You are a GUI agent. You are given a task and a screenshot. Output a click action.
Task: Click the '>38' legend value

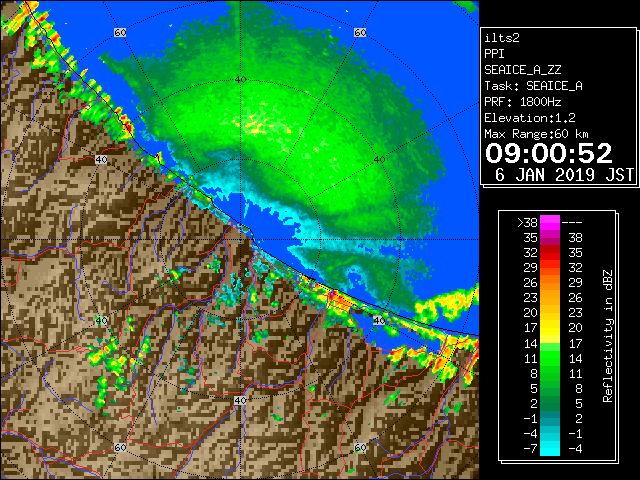527,223
